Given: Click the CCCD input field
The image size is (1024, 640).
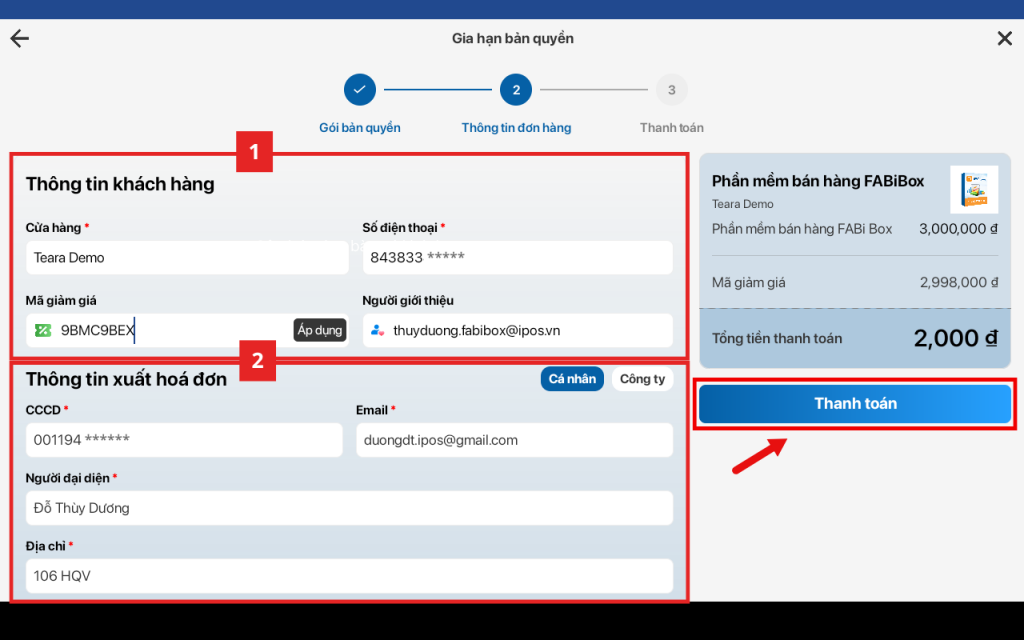Looking at the screenshot, I should (184, 440).
